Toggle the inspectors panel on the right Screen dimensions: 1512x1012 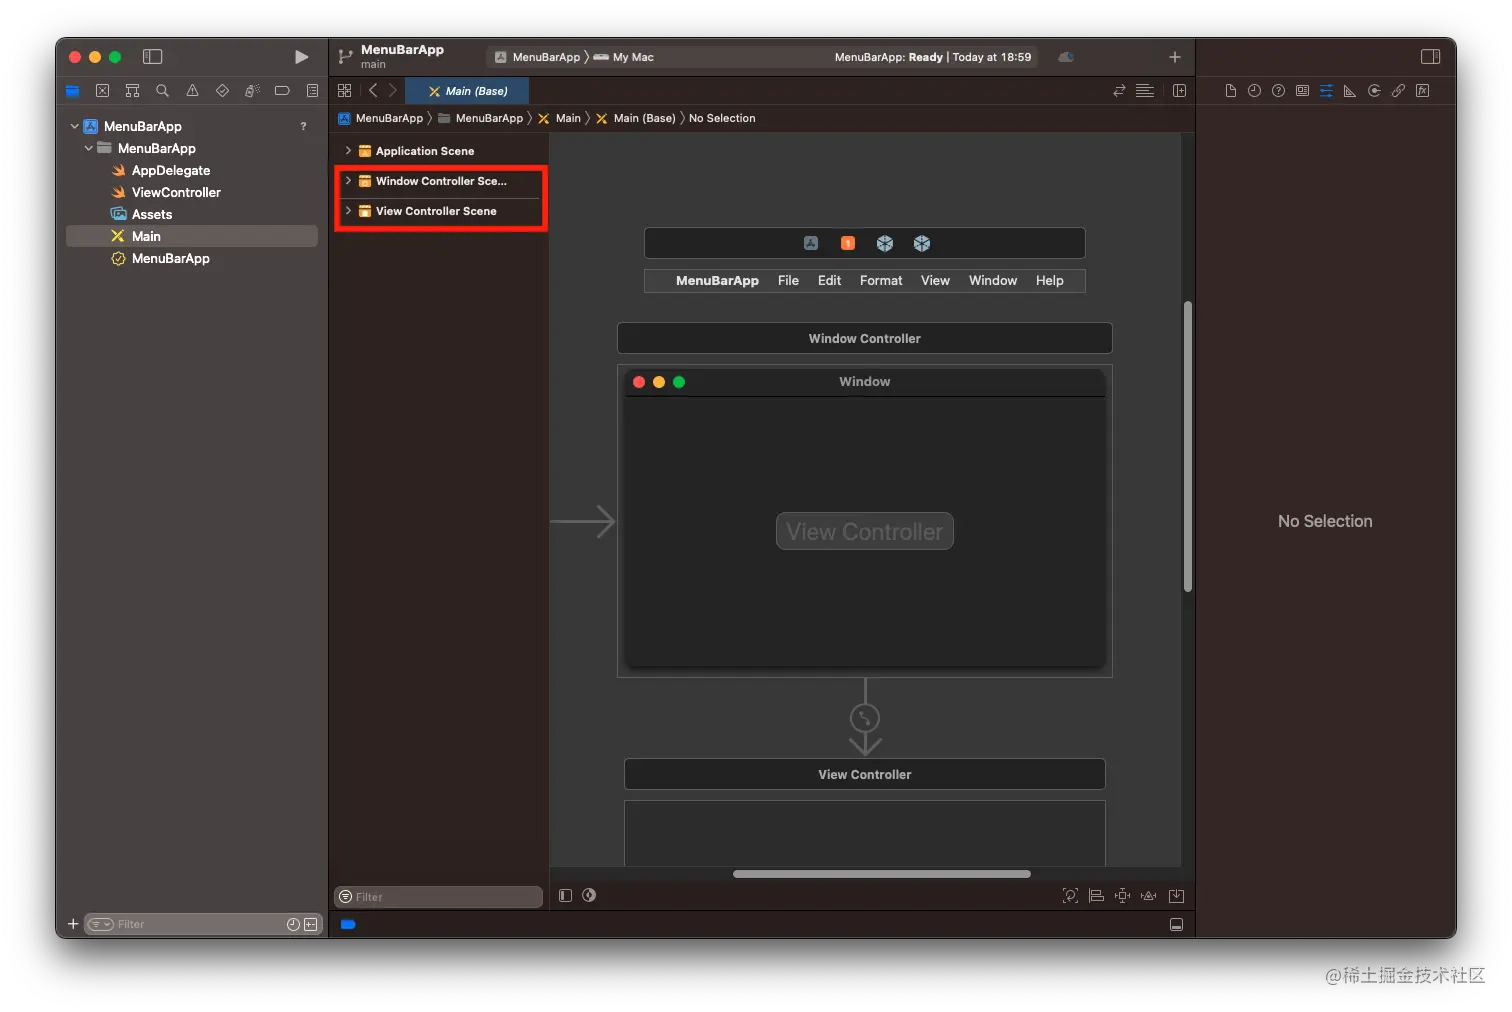(x=1430, y=57)
